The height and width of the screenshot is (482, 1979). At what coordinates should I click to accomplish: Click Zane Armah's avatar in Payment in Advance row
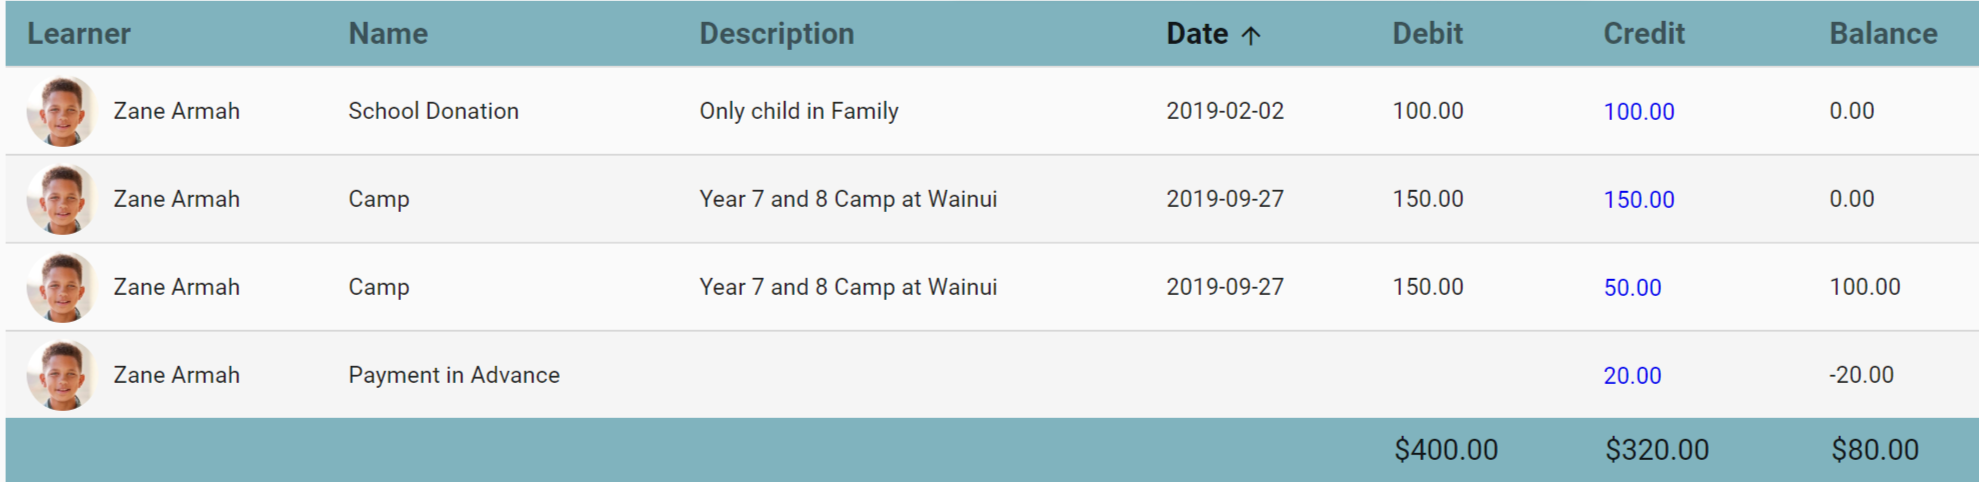point(61,375)
